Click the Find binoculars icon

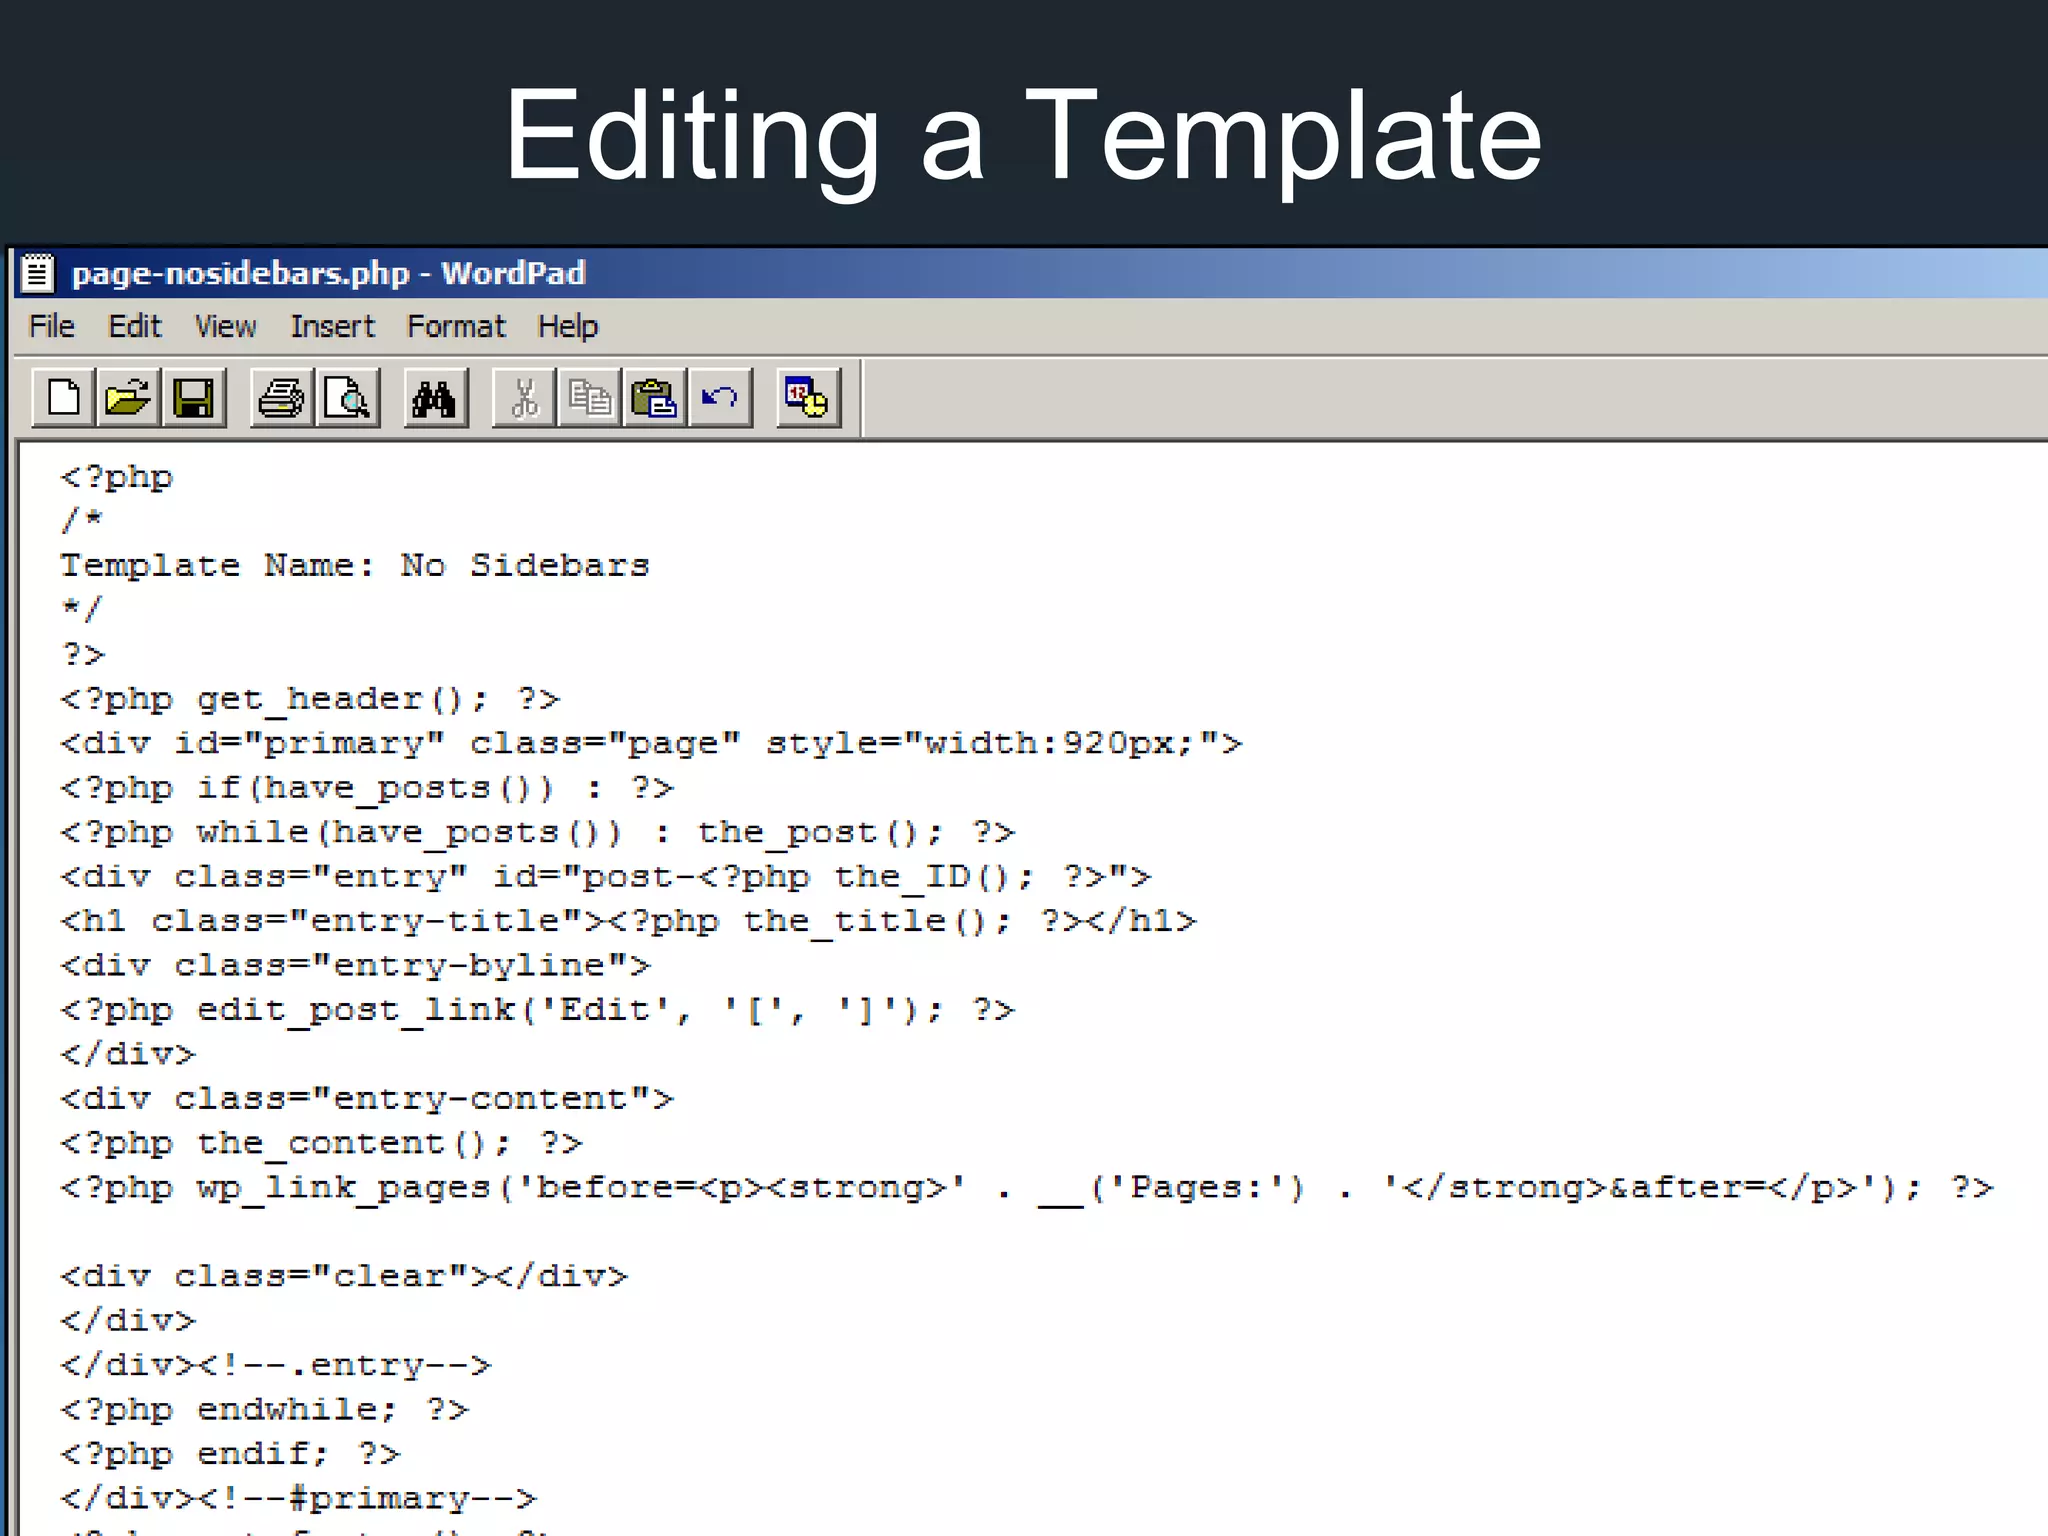(x=435, y=398)
